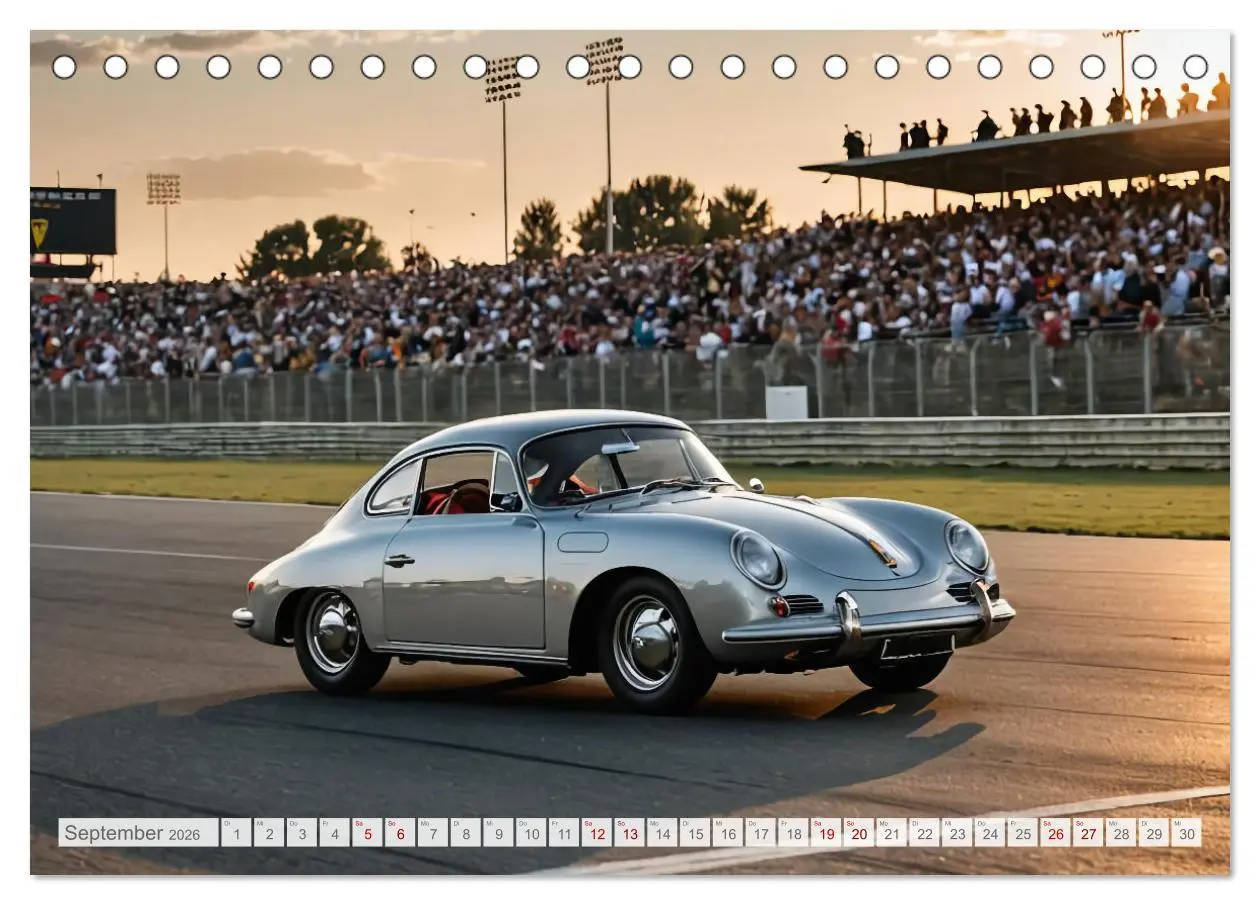Select red Saturday date 5
1260x905 pixels.
coord(367,833)
